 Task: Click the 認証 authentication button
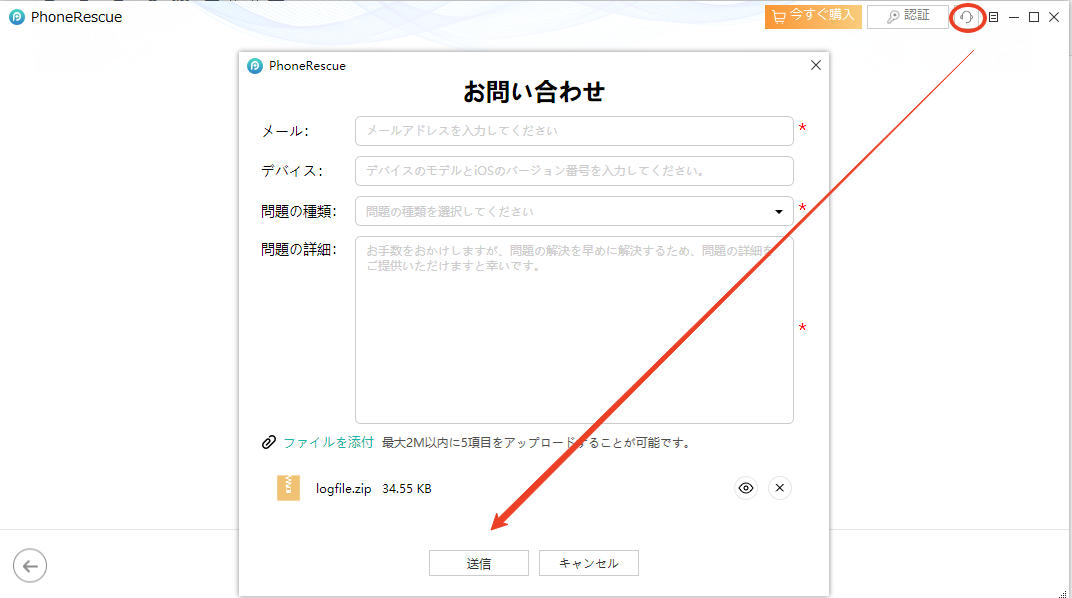coord(907,16)
